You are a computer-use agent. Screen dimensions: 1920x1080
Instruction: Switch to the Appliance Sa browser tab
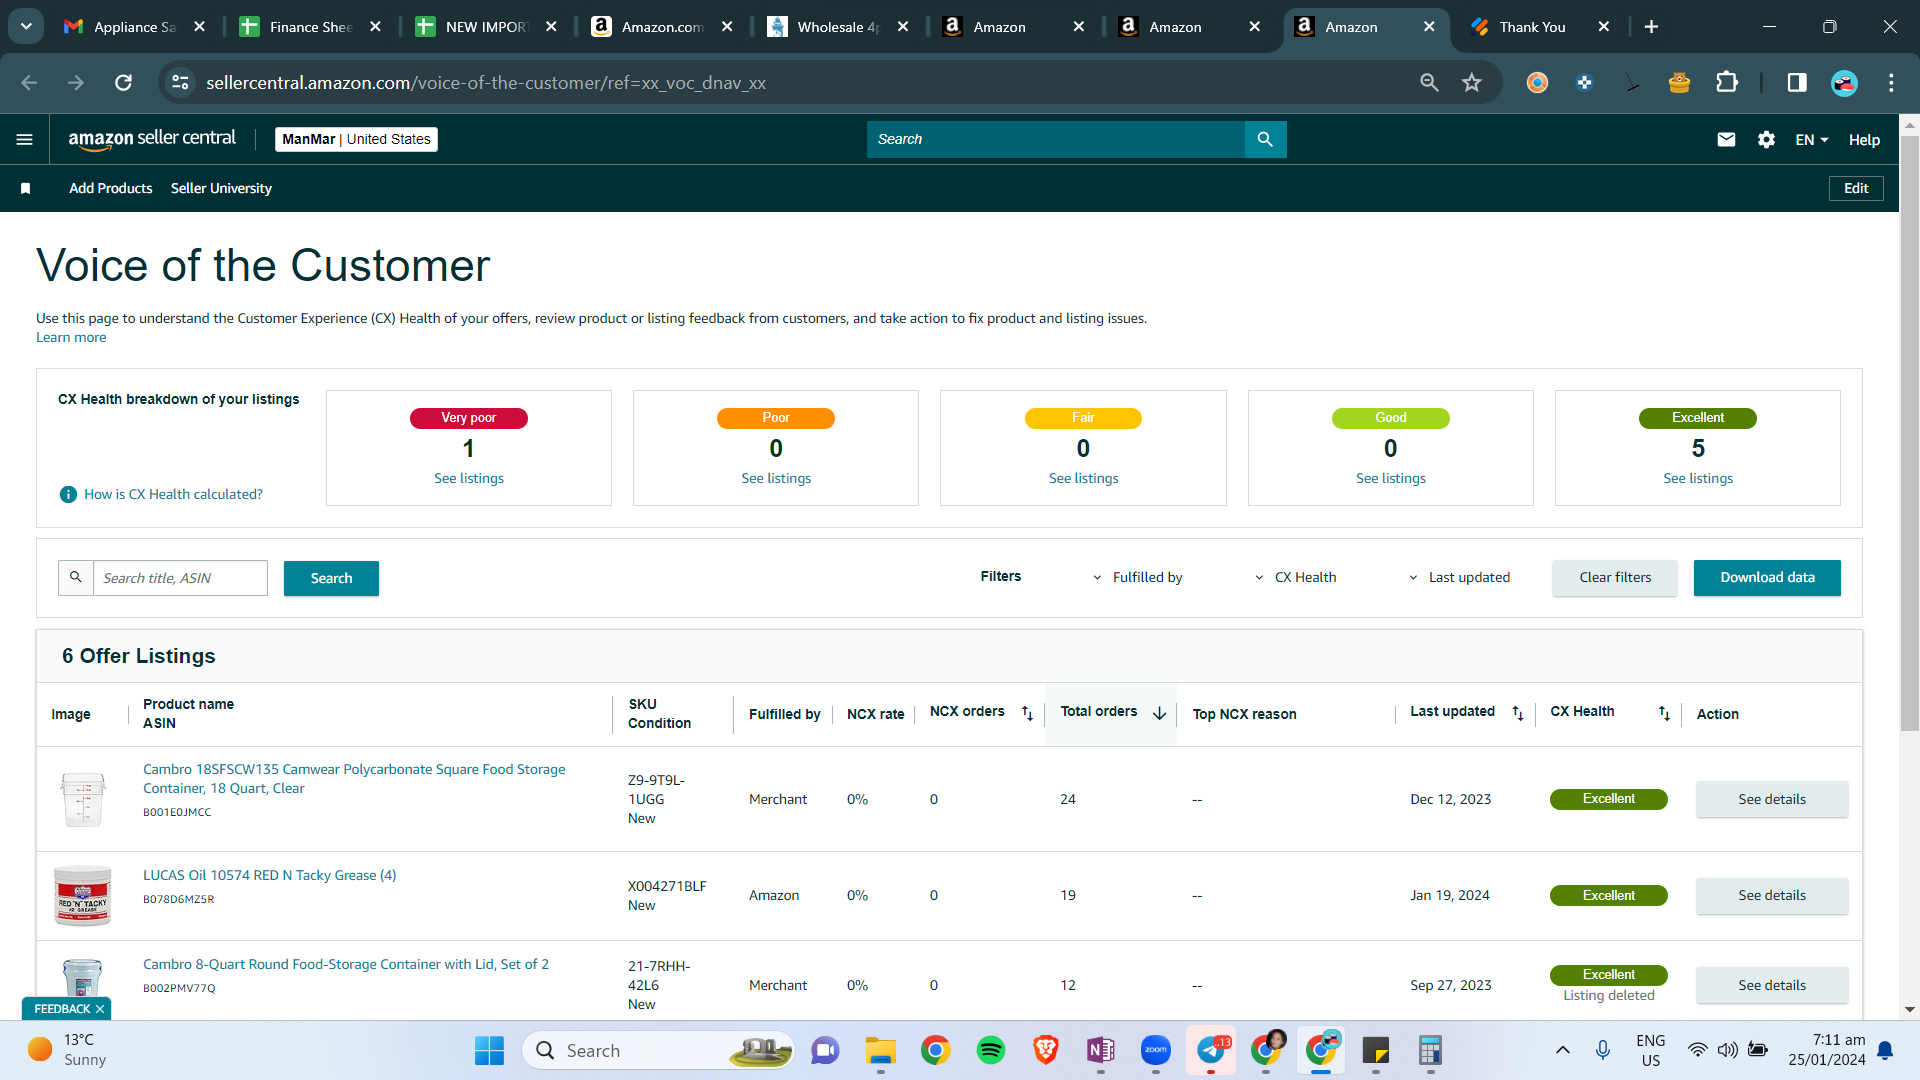[x=133, y=27]
